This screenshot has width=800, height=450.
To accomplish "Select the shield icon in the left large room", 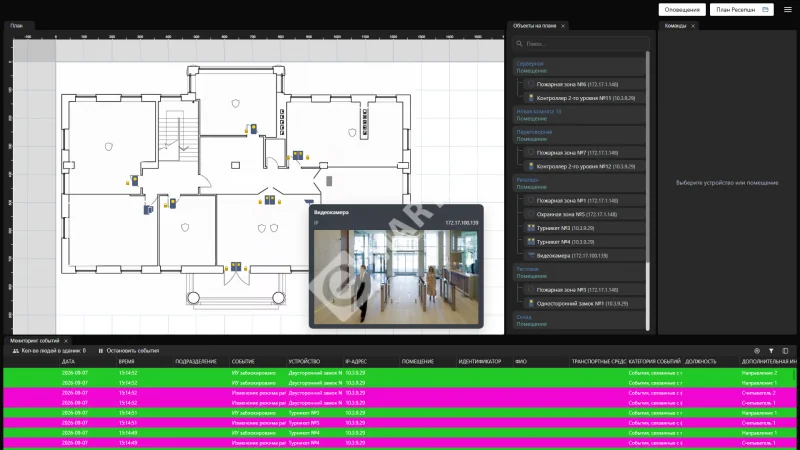I will pos(109,147).
